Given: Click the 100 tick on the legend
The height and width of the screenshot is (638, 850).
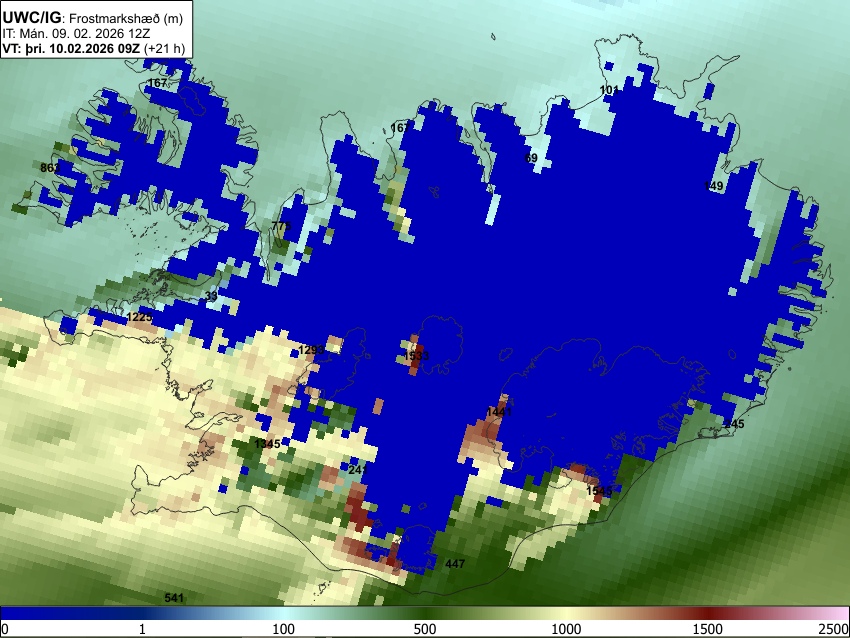Looking at the screenshot, I should (284, 629).
